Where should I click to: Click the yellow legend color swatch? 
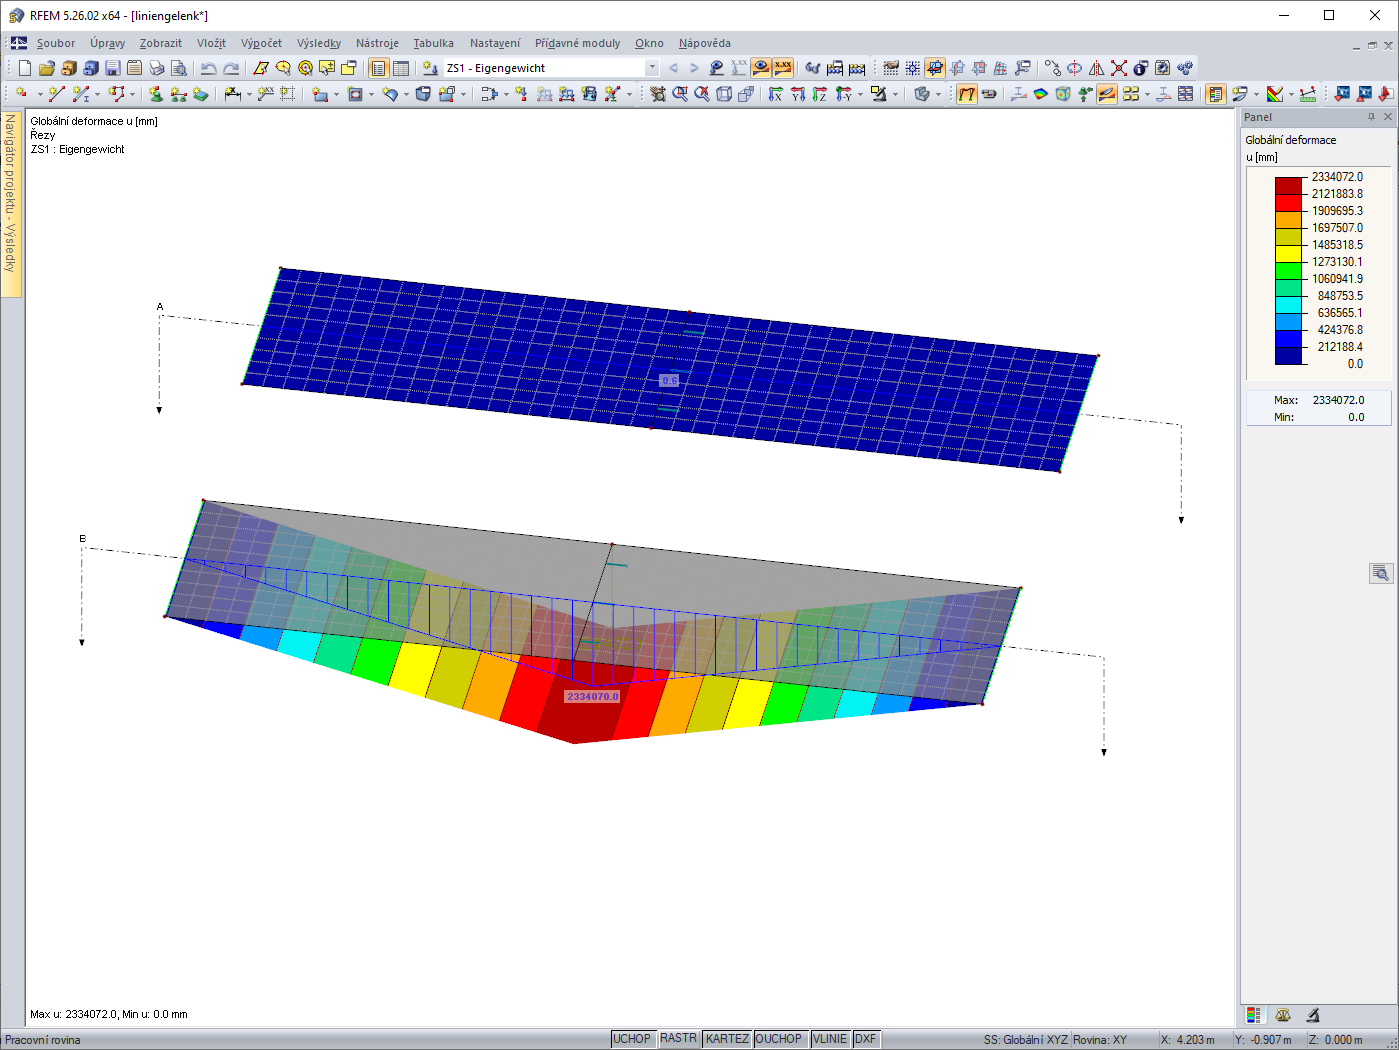pyautogui.click(x=1289, y=253)
